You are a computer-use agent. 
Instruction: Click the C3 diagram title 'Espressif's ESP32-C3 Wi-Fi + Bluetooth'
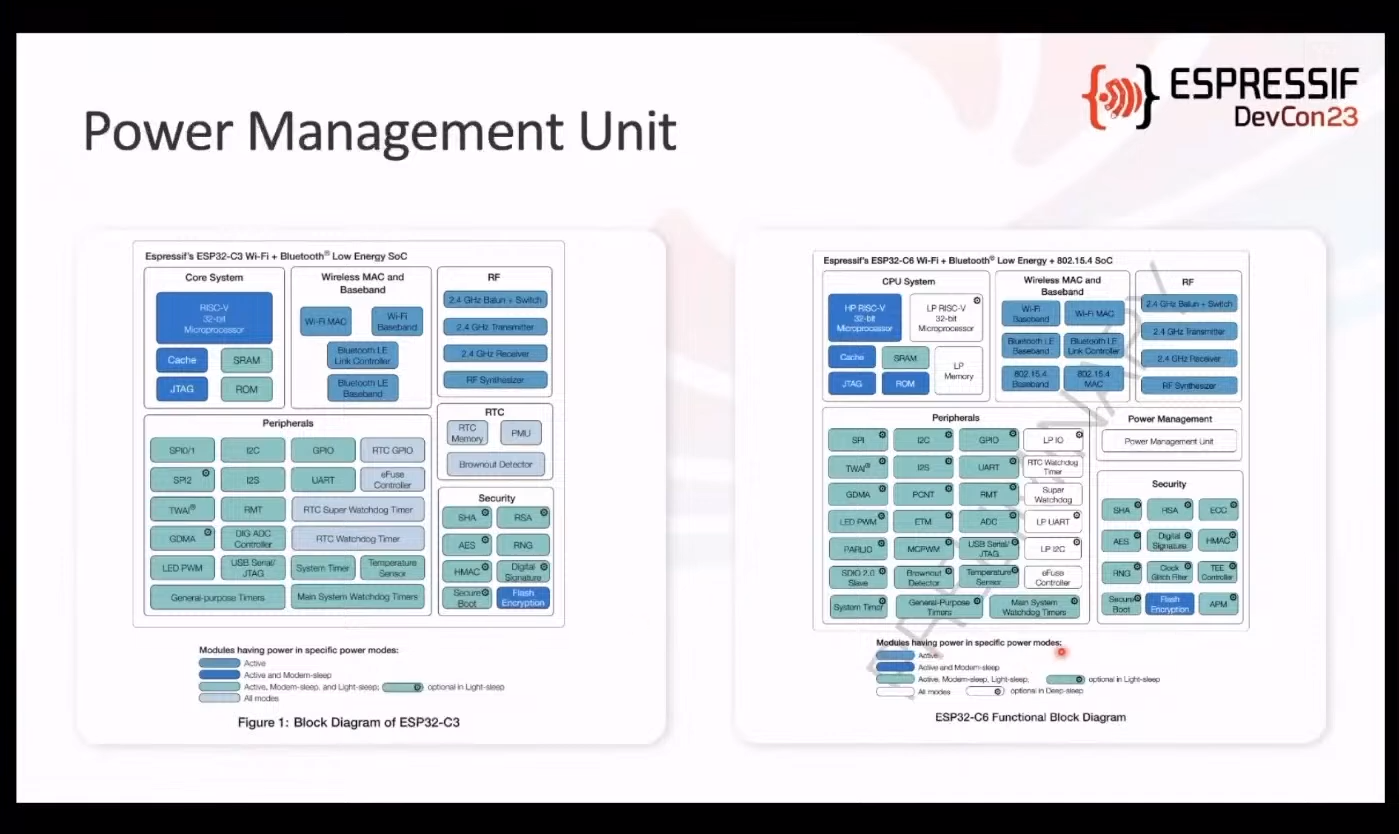276,256
